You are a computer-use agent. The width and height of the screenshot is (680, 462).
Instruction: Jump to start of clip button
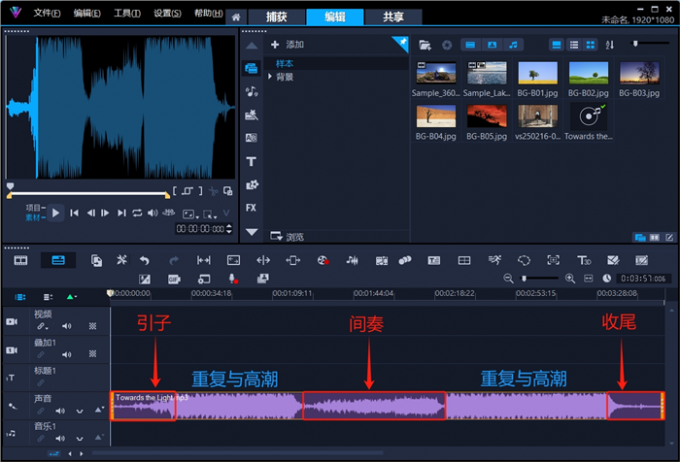point(74,213)
